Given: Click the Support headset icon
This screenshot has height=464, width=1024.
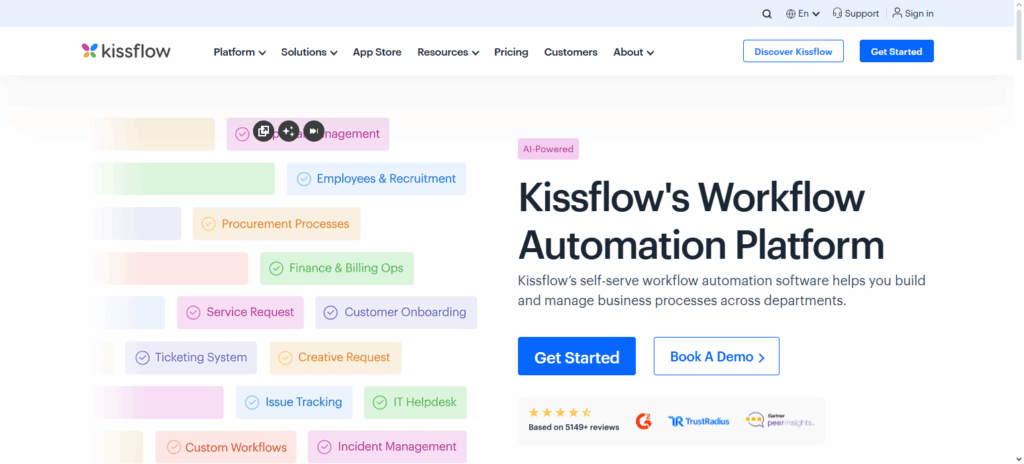Looking at the screenshot, I should (x=837, y=13).
